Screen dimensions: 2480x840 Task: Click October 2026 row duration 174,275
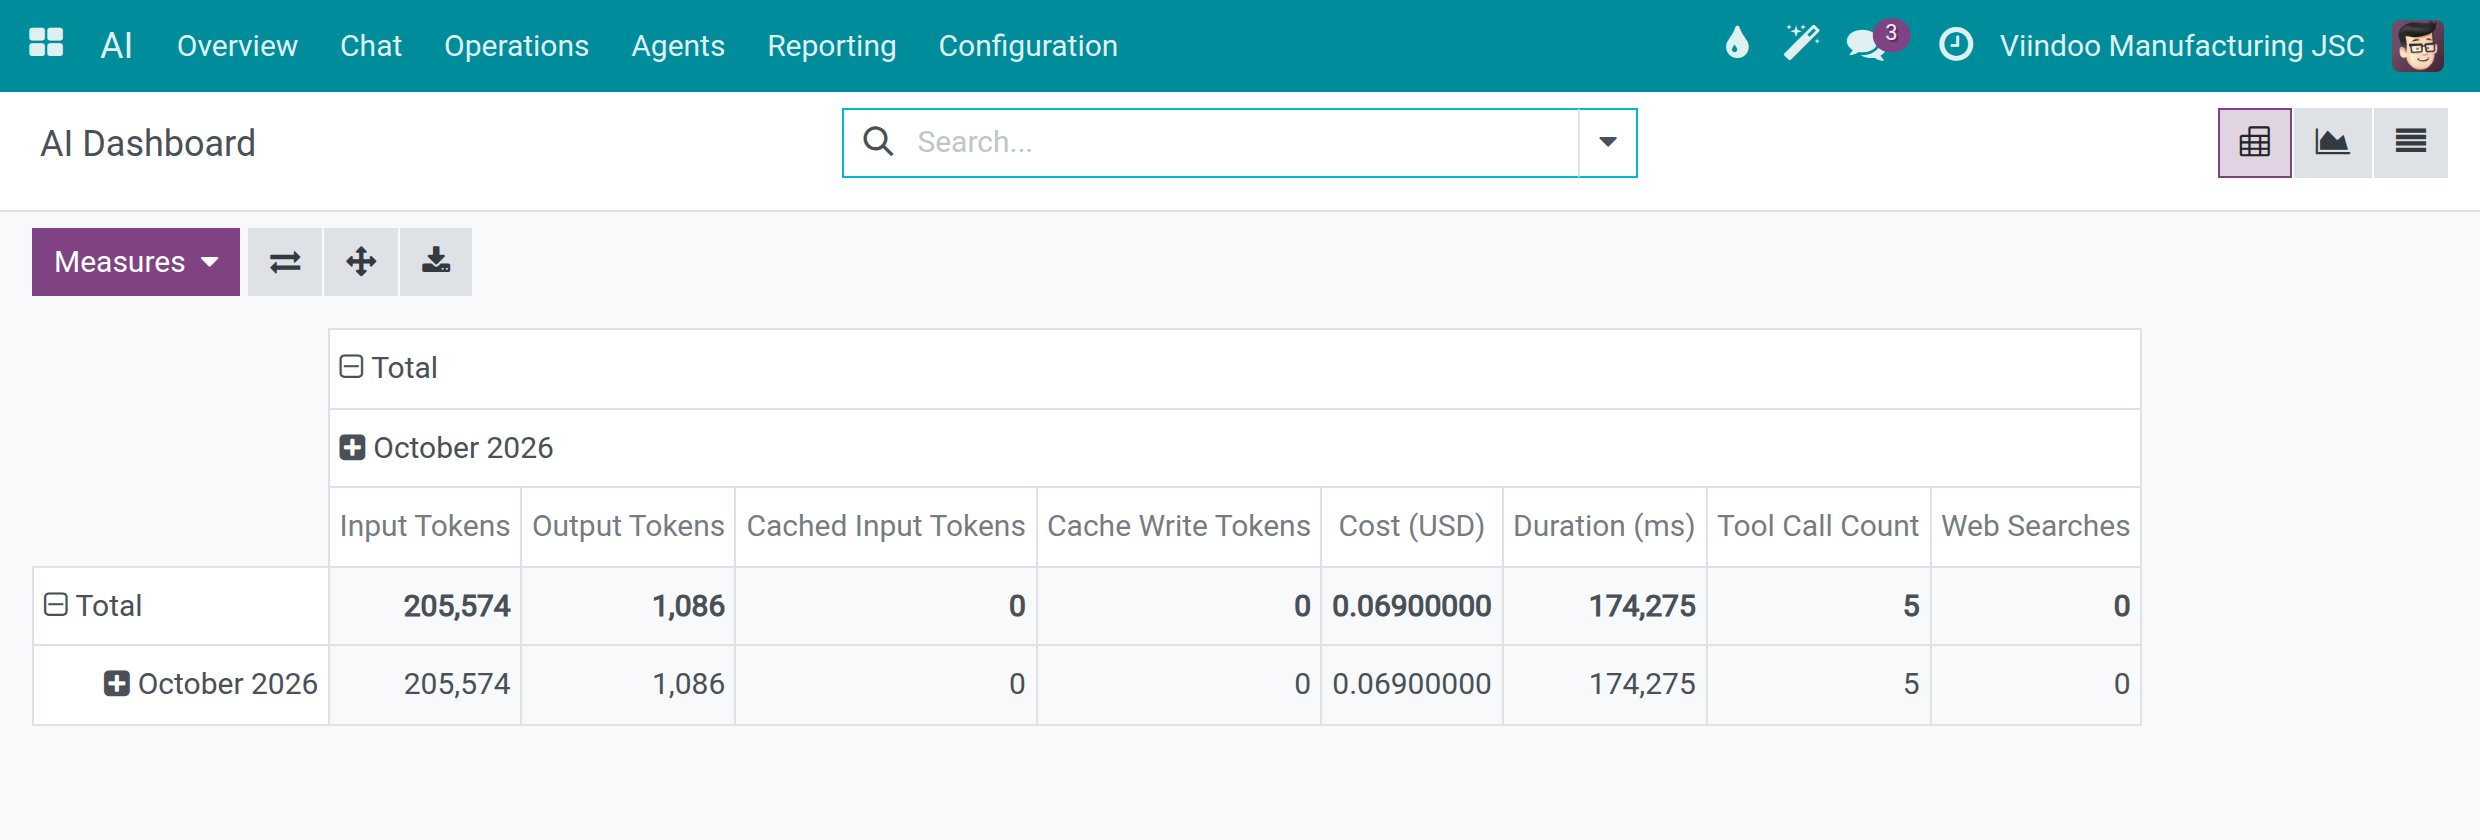click(x=1604, y=684)
